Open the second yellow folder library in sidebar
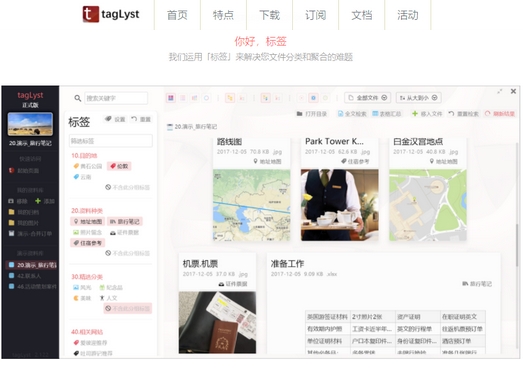This screenshot has height=375, width=523. tap(23, 223)
